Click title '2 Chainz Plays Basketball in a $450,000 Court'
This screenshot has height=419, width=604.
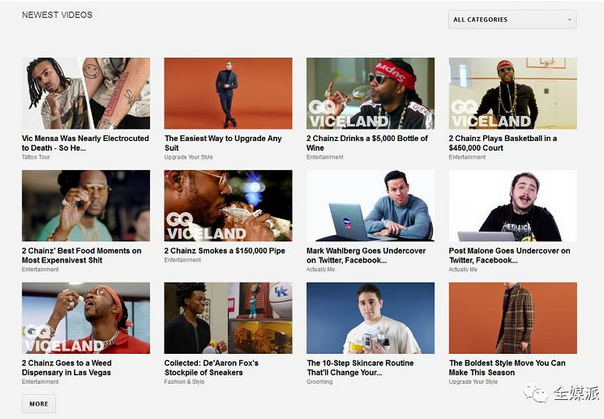pyautogui.click(x=503, y=143)
